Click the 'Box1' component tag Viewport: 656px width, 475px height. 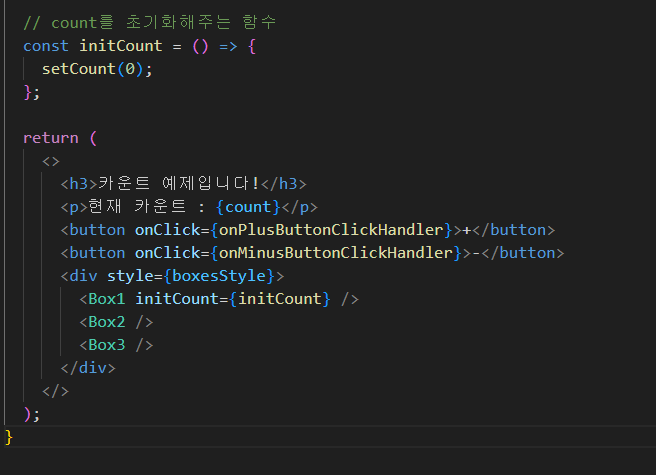point(107,299)
